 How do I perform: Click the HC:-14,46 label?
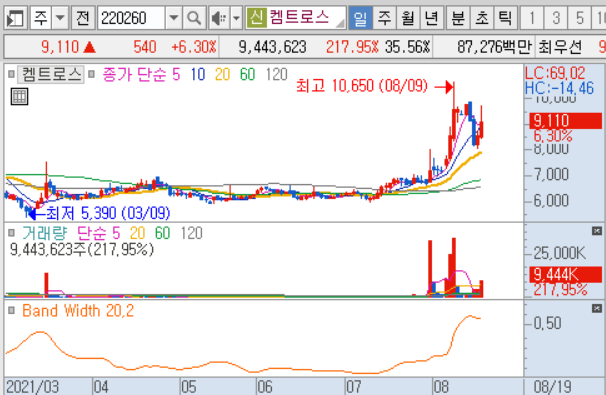(x=559, y=89)
